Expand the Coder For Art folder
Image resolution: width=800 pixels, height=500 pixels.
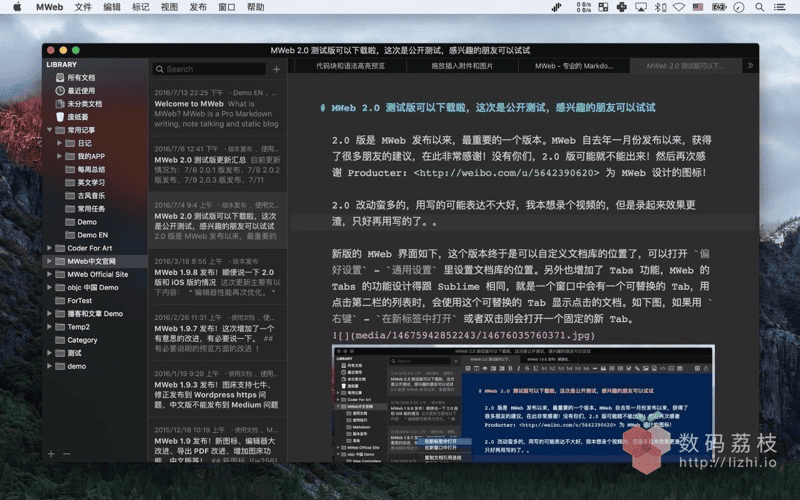[49, 248]
